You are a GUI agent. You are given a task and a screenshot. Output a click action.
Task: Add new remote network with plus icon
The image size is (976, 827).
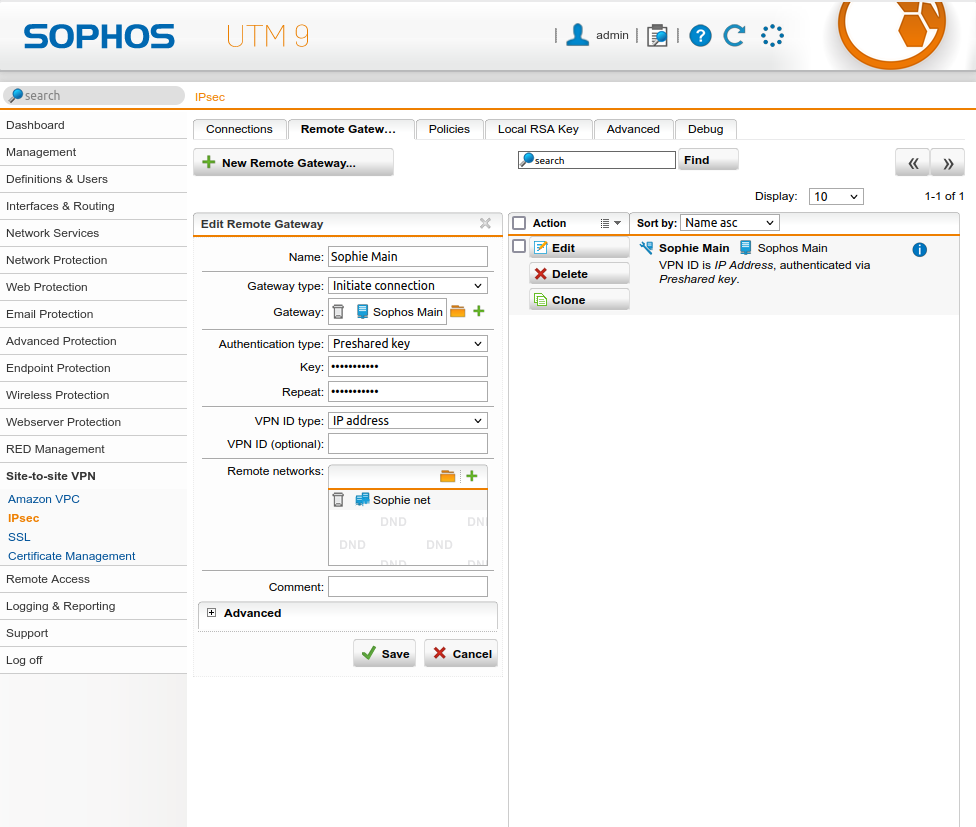click(472, 476)
